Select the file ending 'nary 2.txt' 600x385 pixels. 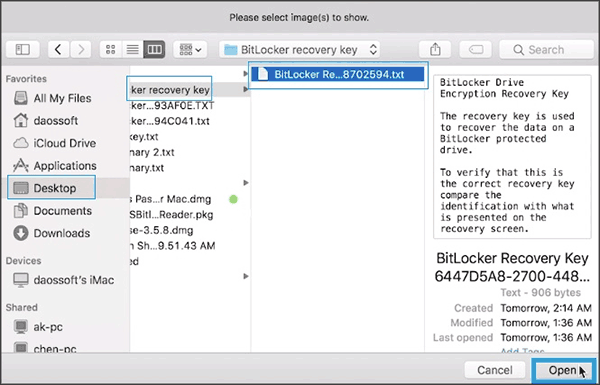152,152
